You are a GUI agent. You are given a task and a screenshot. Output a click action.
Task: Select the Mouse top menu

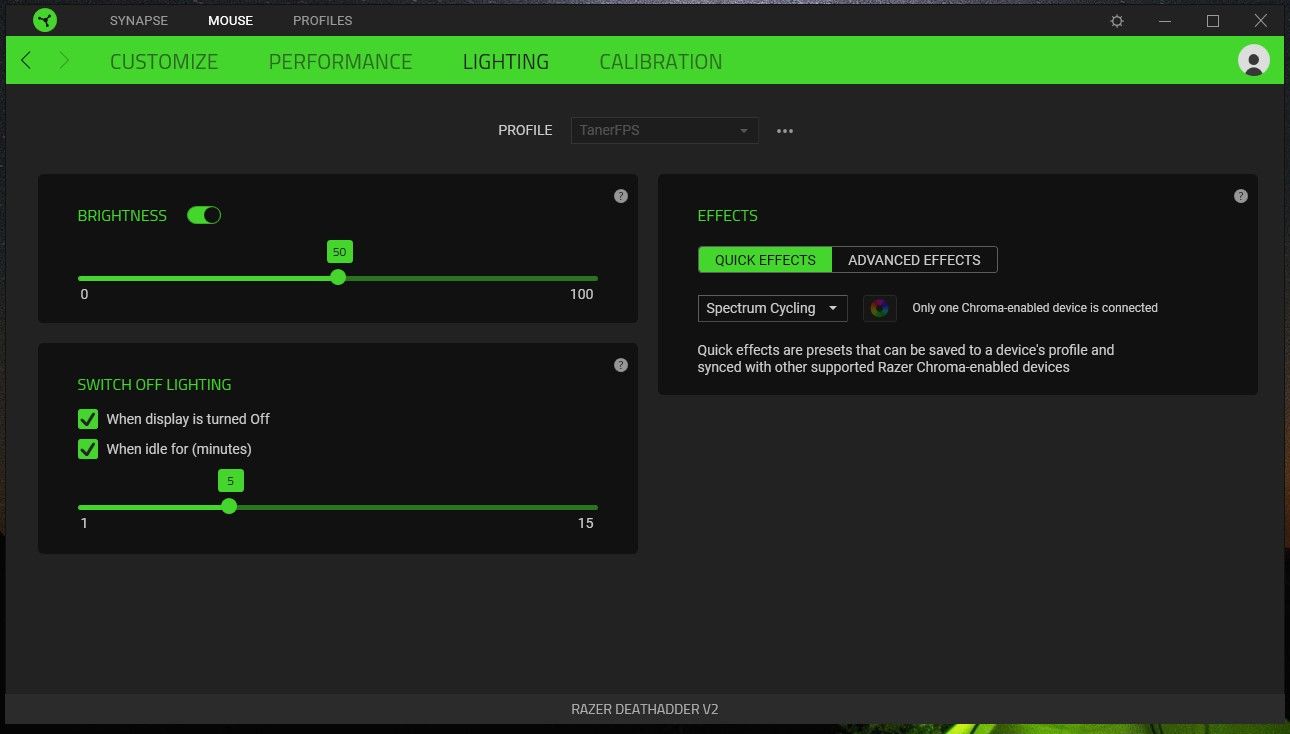[x=230, y=20]
